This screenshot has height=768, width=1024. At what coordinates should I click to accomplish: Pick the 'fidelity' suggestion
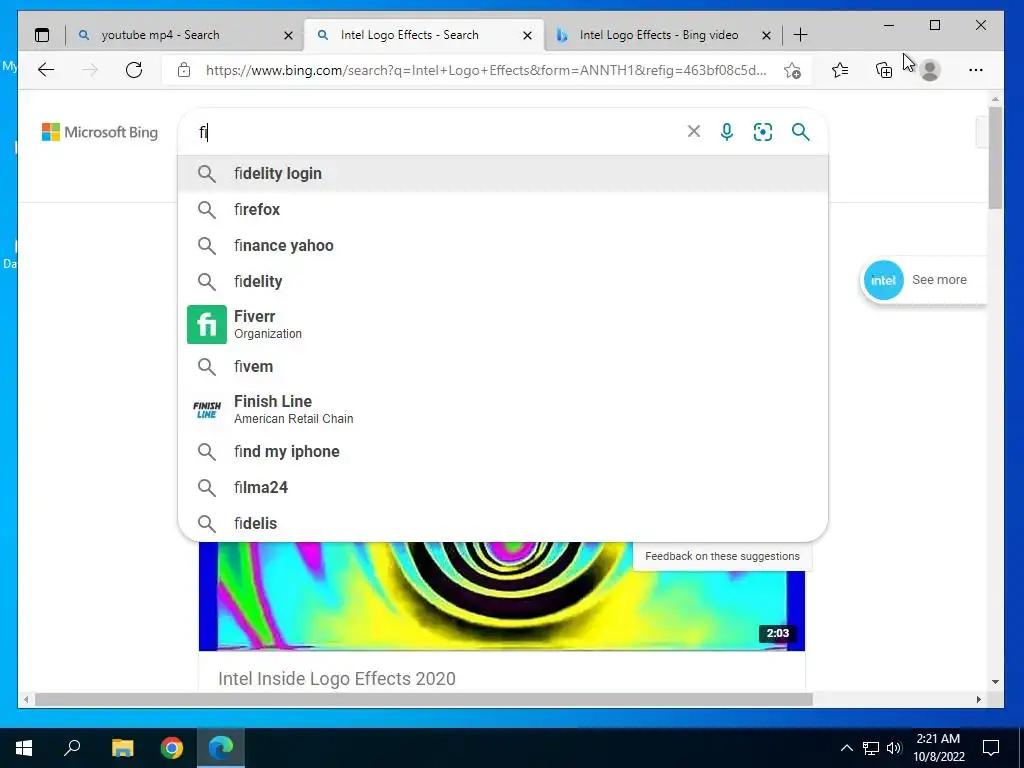click(x=503, y=281)
